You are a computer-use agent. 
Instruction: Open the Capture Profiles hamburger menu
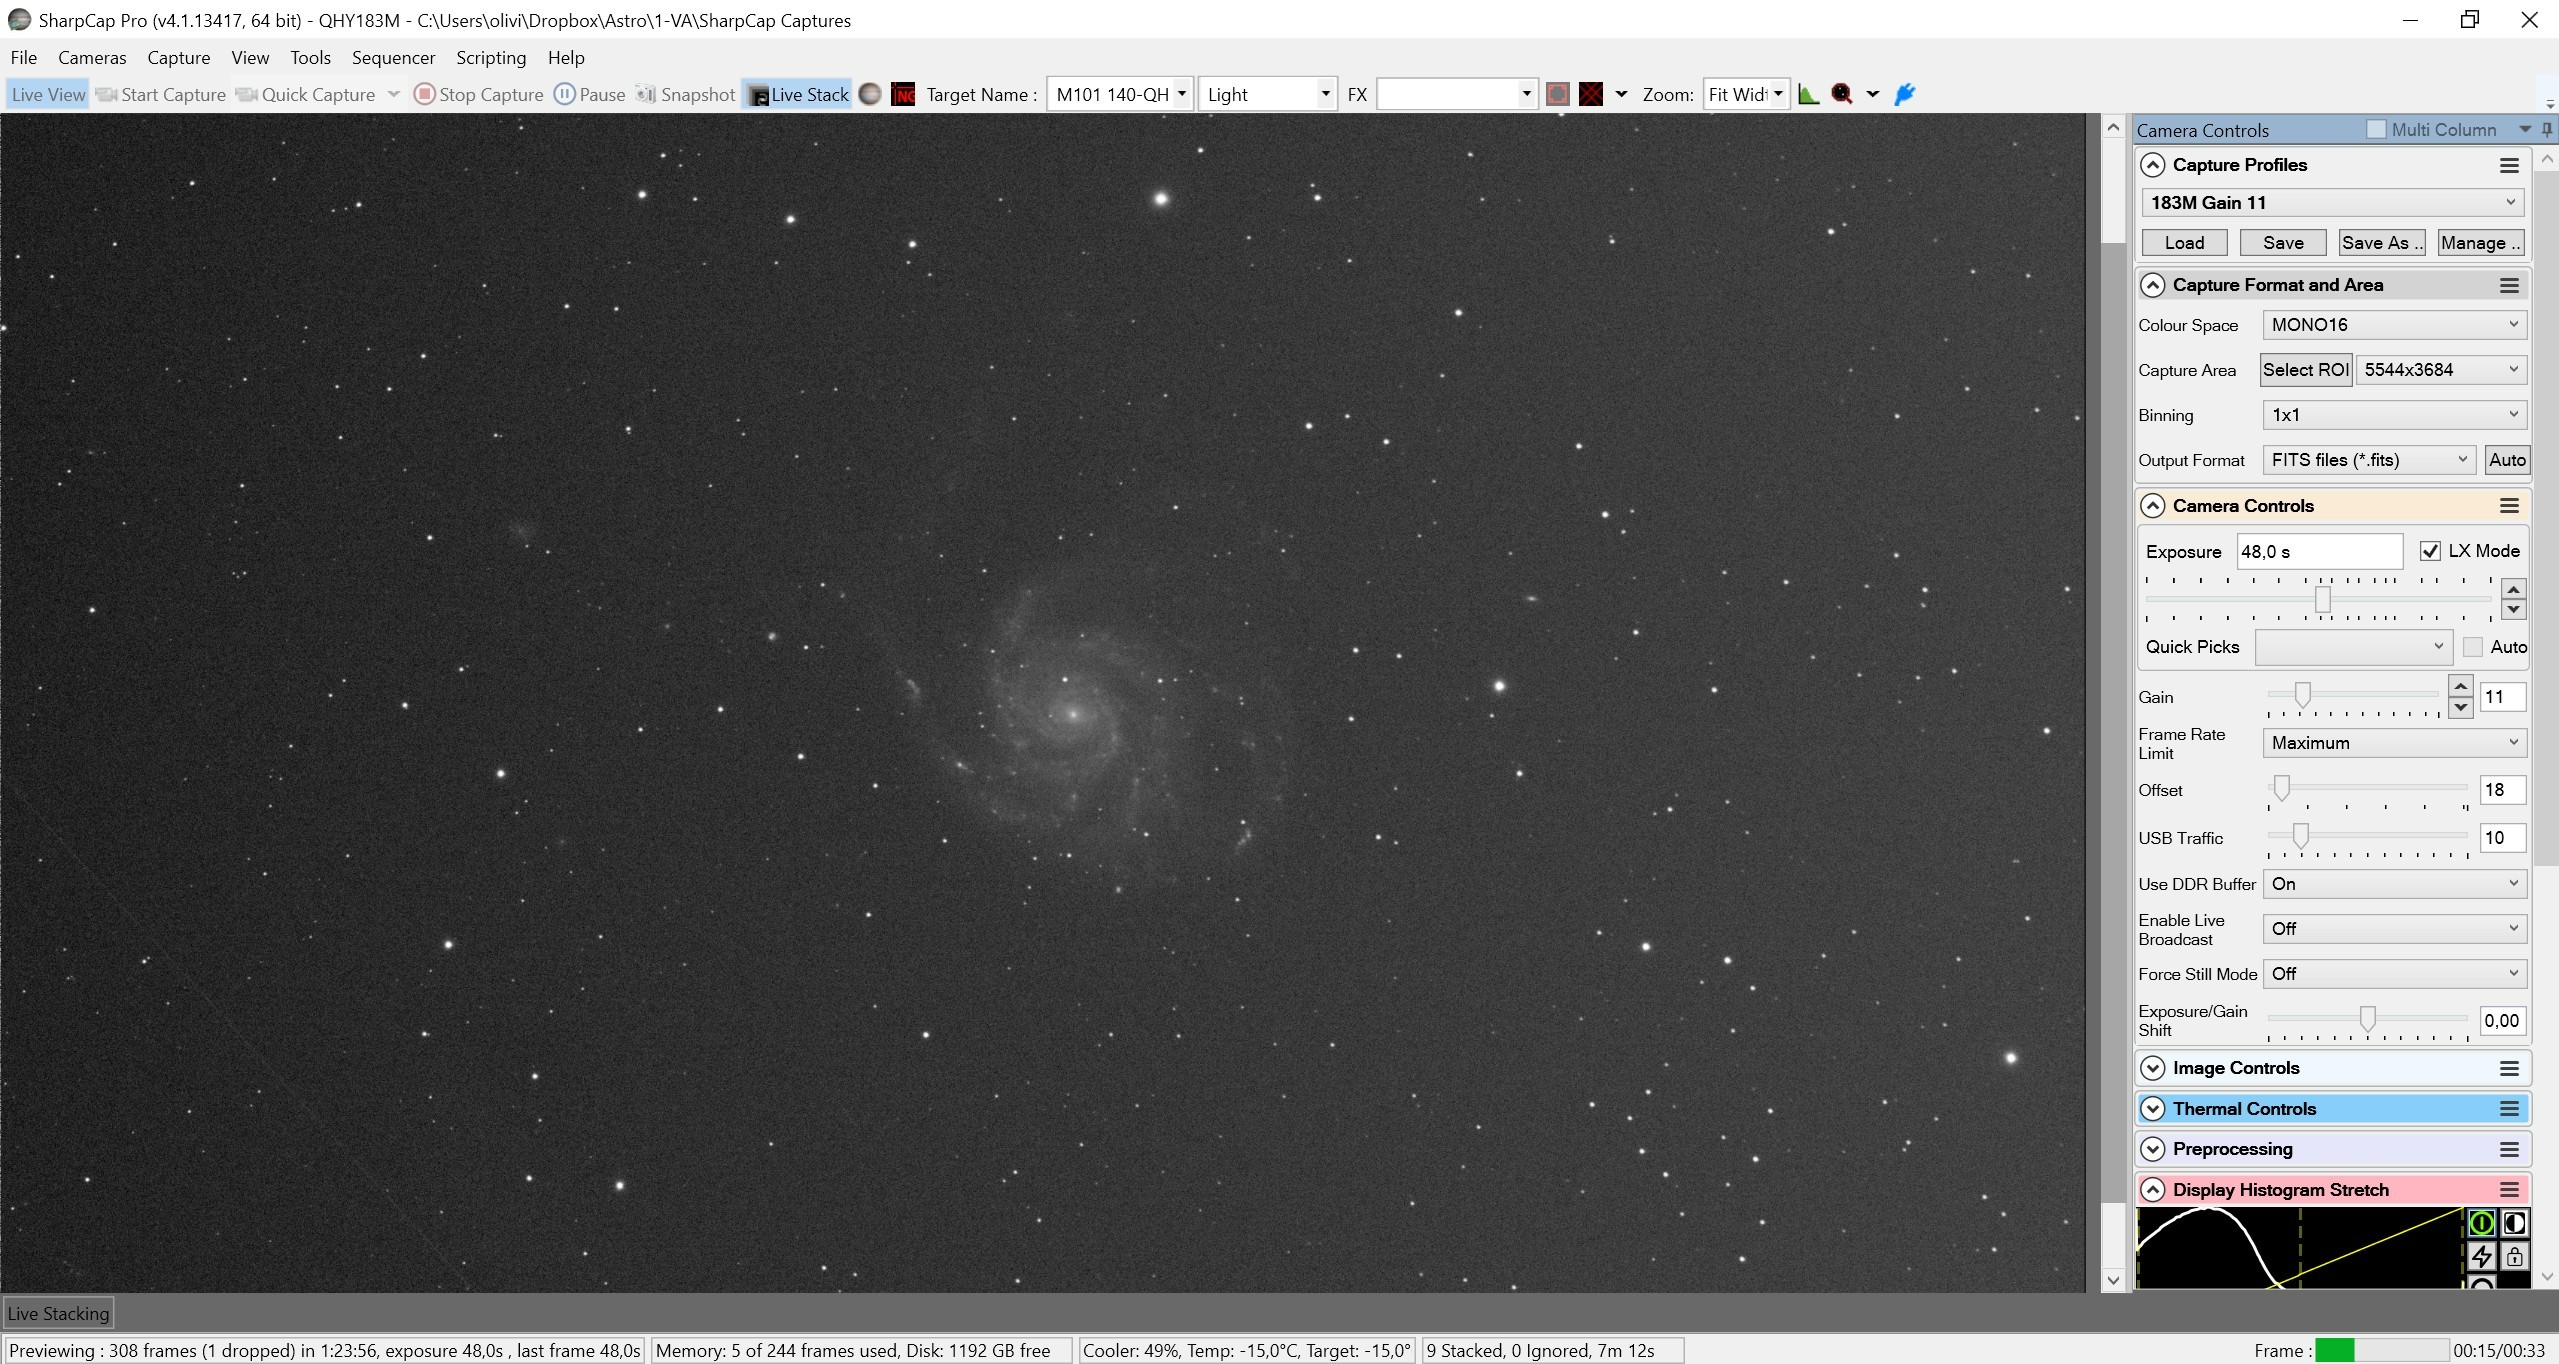pyautogui.click(x=2509, y=165)
